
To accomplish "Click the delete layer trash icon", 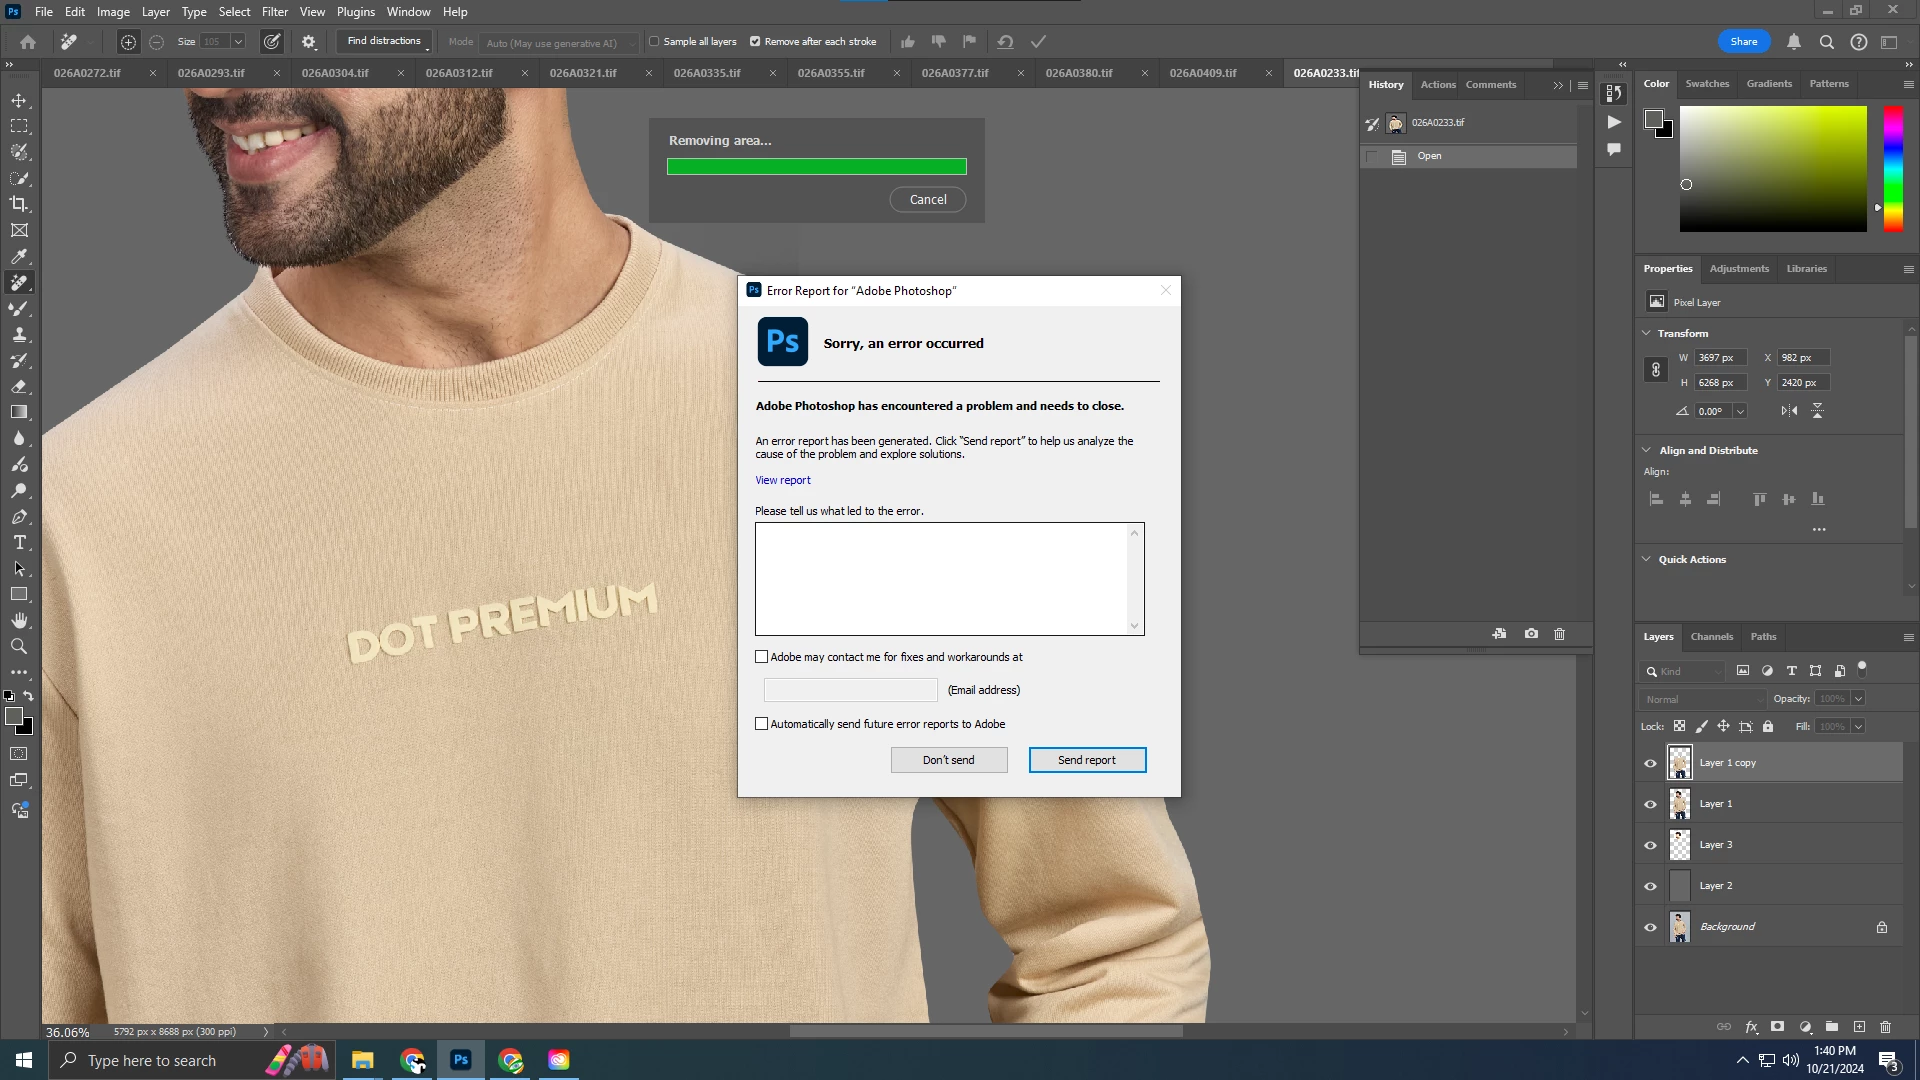I will pos(1885,1027).
